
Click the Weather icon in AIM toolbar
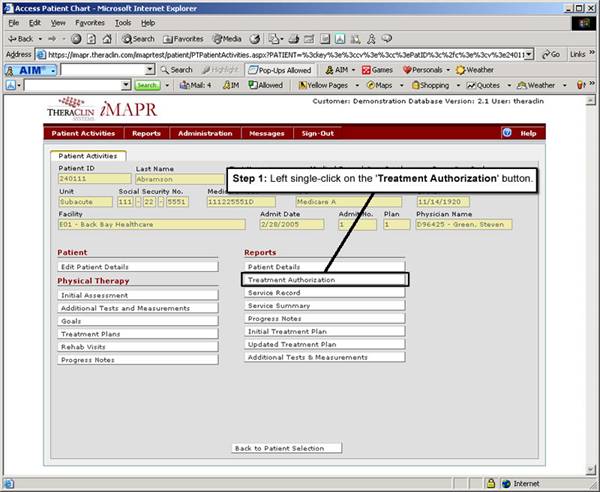[x=475, y=70]
